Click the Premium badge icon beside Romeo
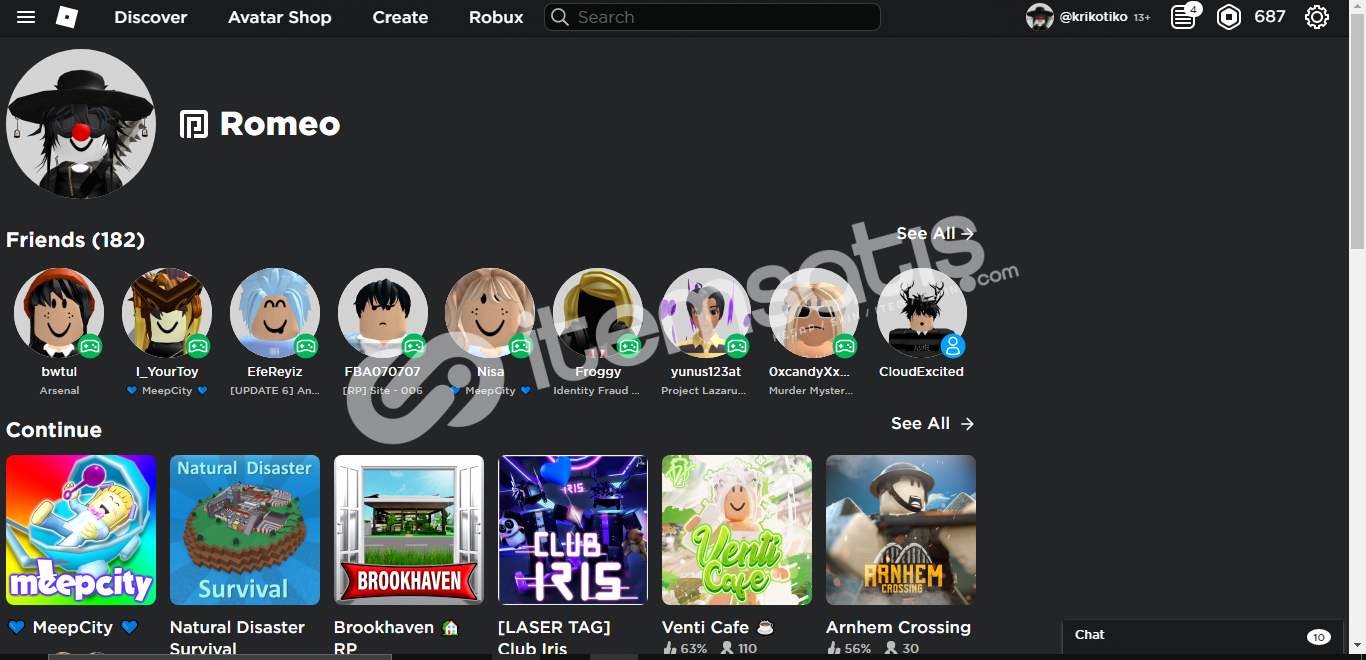The height and width of the screenshot is (660, 1366). [193, 124]
